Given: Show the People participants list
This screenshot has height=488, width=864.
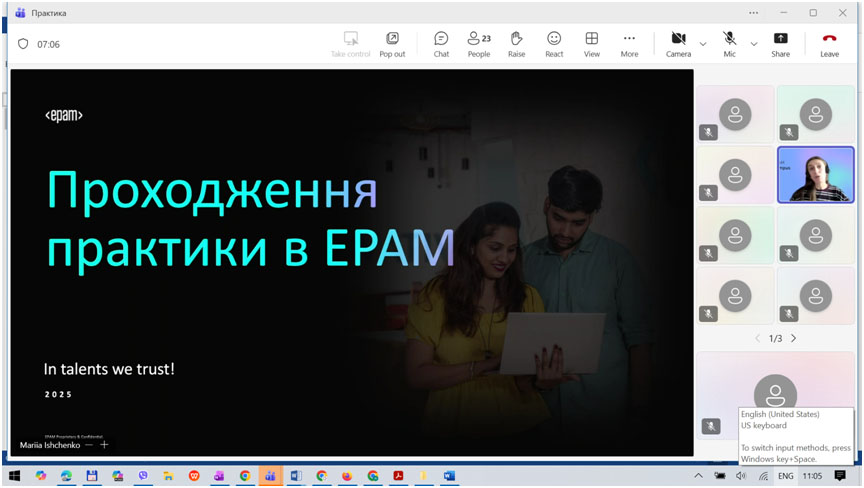Looking at the screenshot, I should (479, 43).
